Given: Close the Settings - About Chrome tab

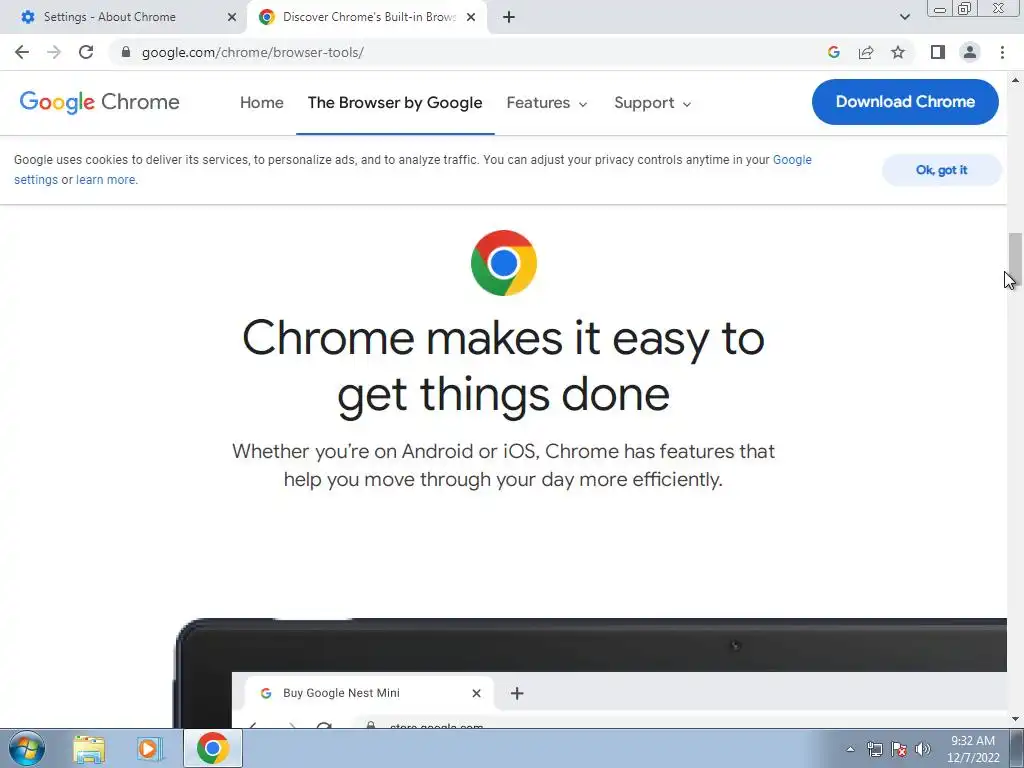Looking at the screenshot, I should coord(232,17).
